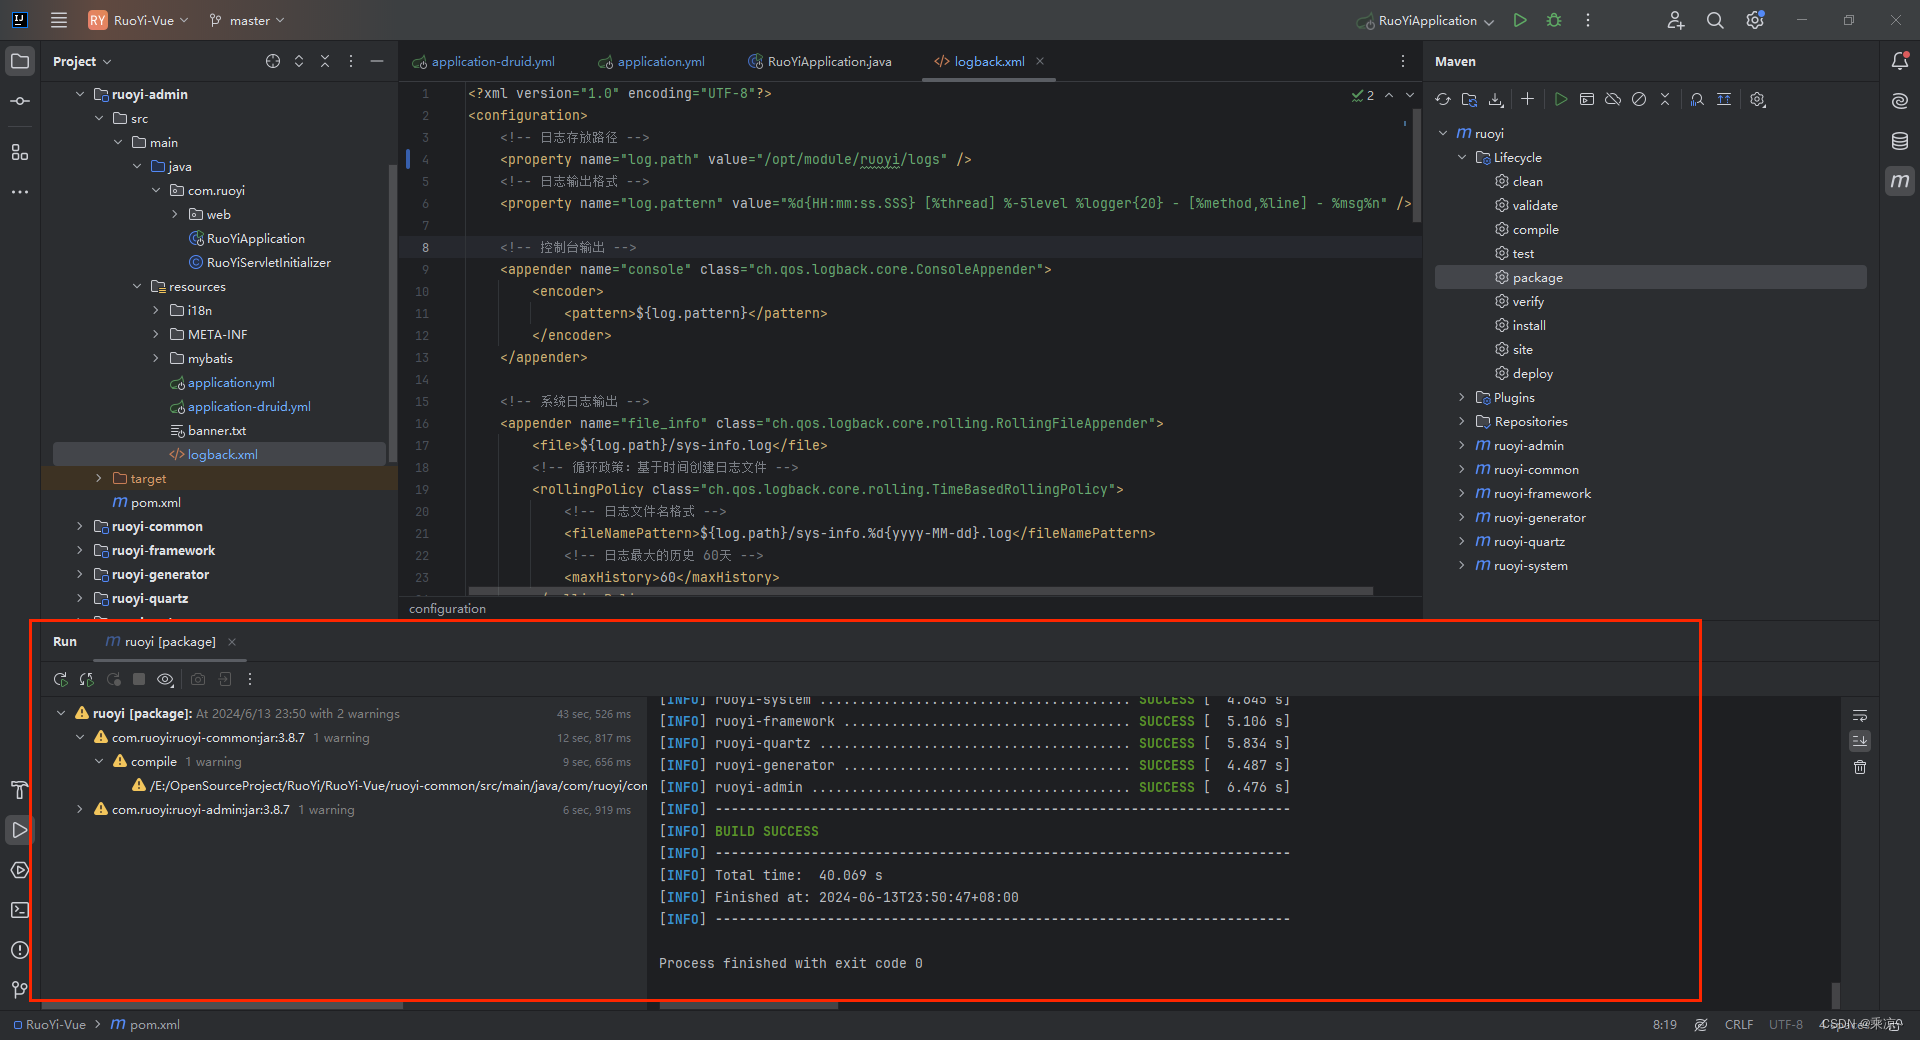Toggle the build tree view eye icon
This screenshot has width=1920, height=1040.
coord(165,679)
